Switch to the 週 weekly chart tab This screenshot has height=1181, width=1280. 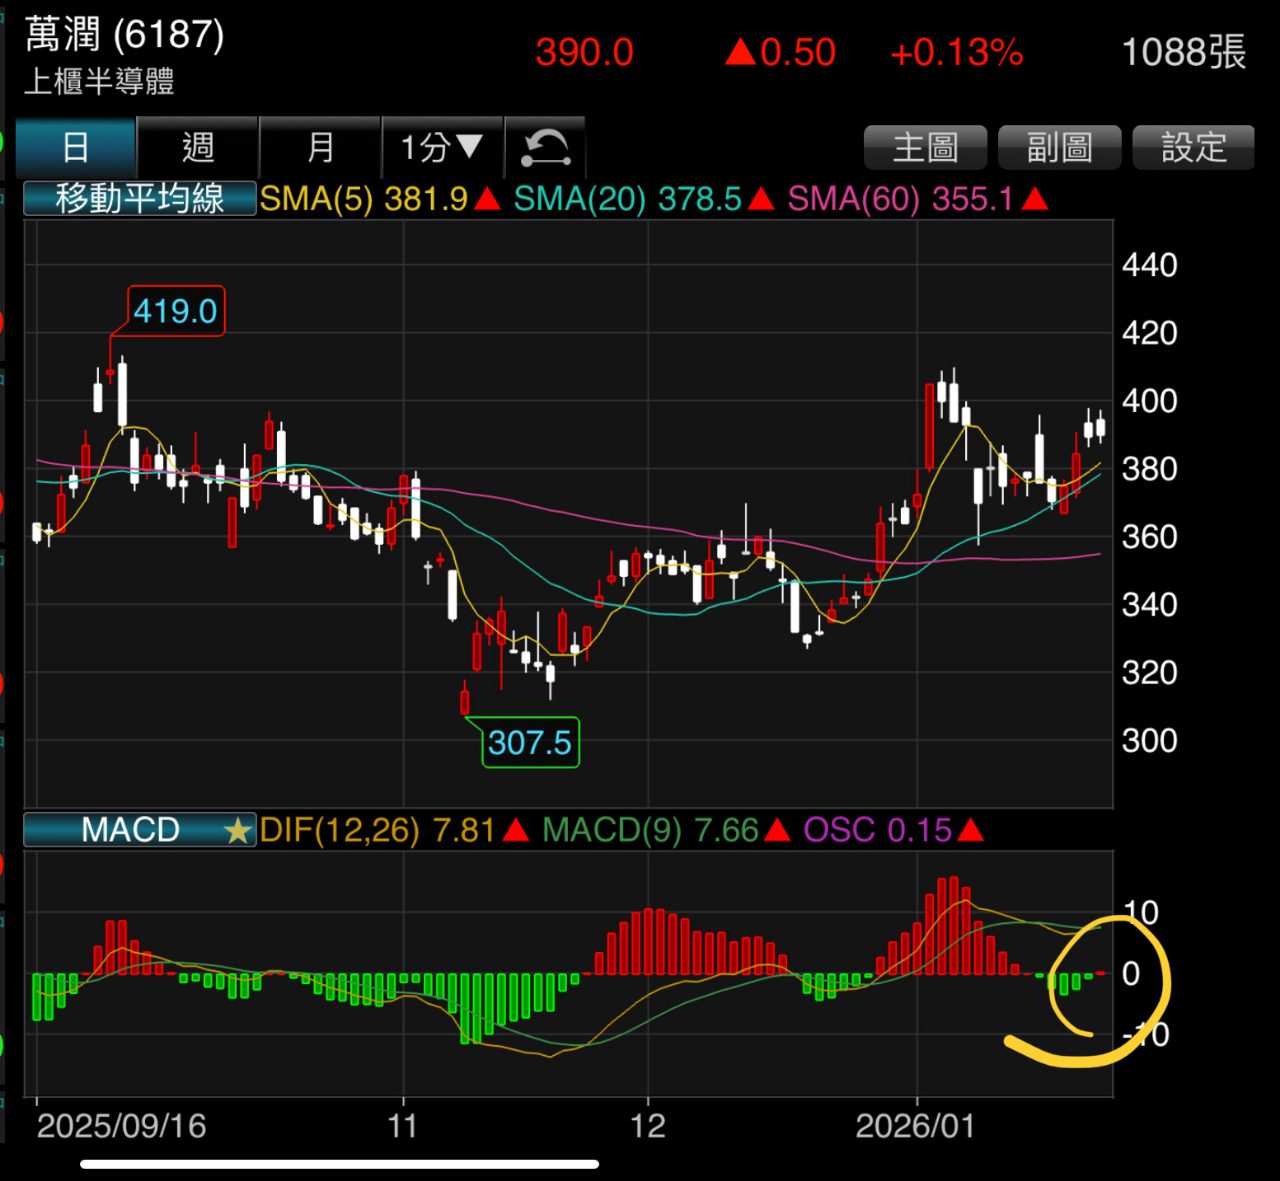point(198,148)
